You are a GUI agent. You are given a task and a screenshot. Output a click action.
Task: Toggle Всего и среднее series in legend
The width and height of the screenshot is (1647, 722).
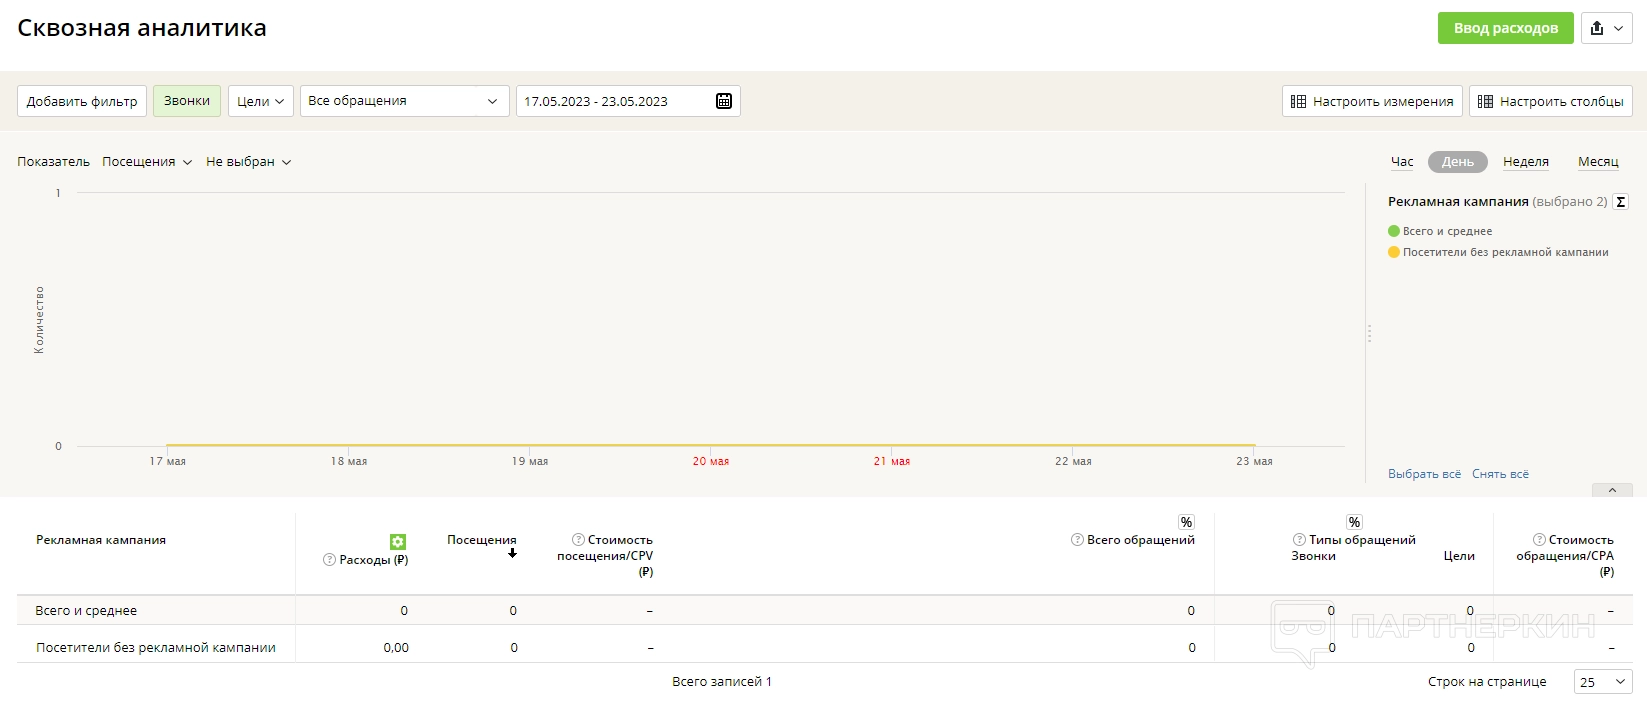tap(1446, 231)
